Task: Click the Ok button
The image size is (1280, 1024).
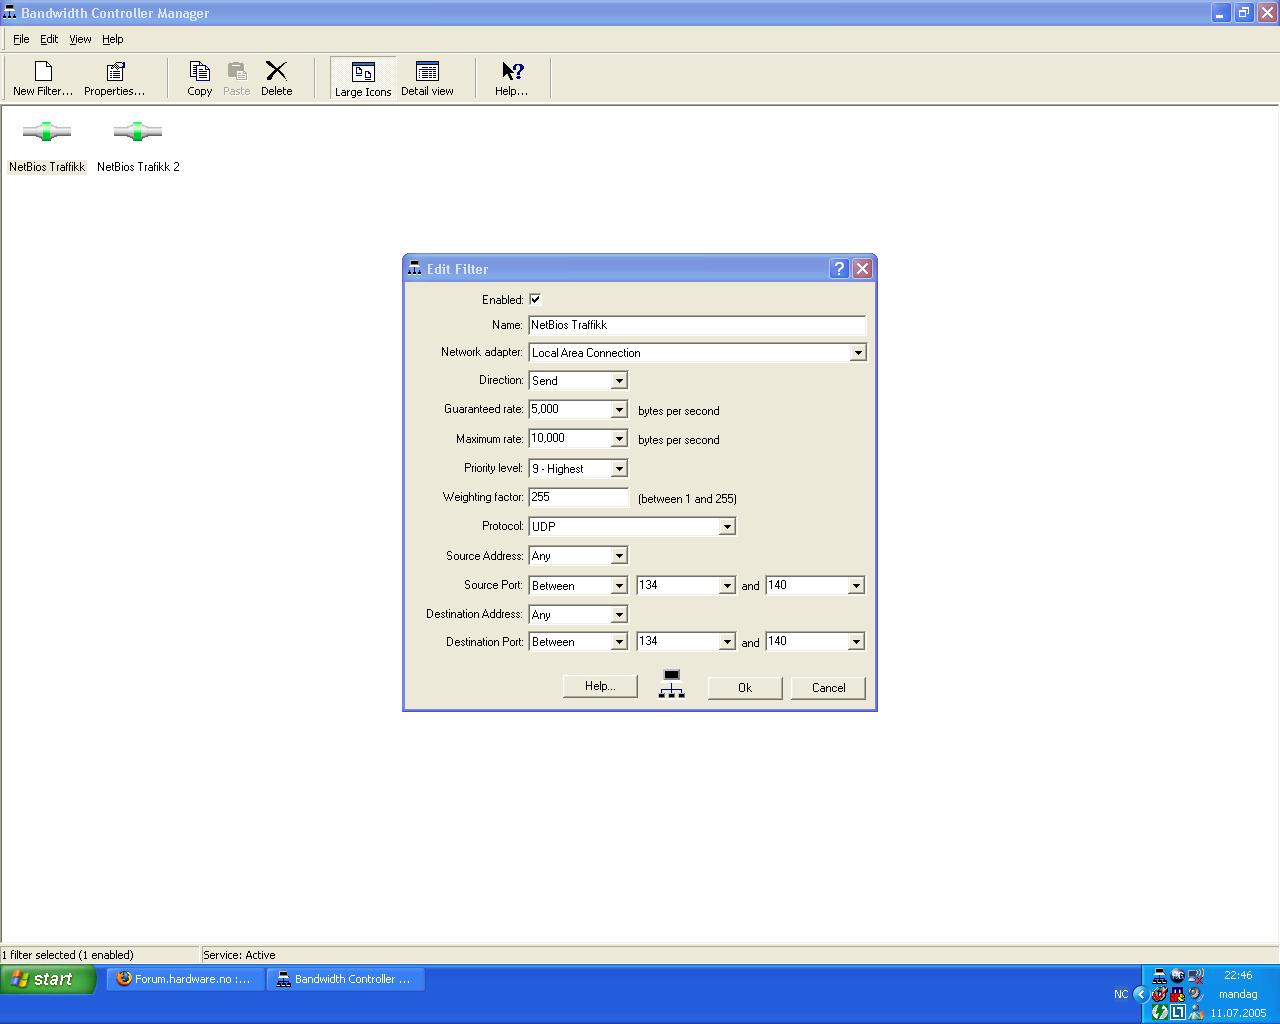Action: tap(744, 688)
